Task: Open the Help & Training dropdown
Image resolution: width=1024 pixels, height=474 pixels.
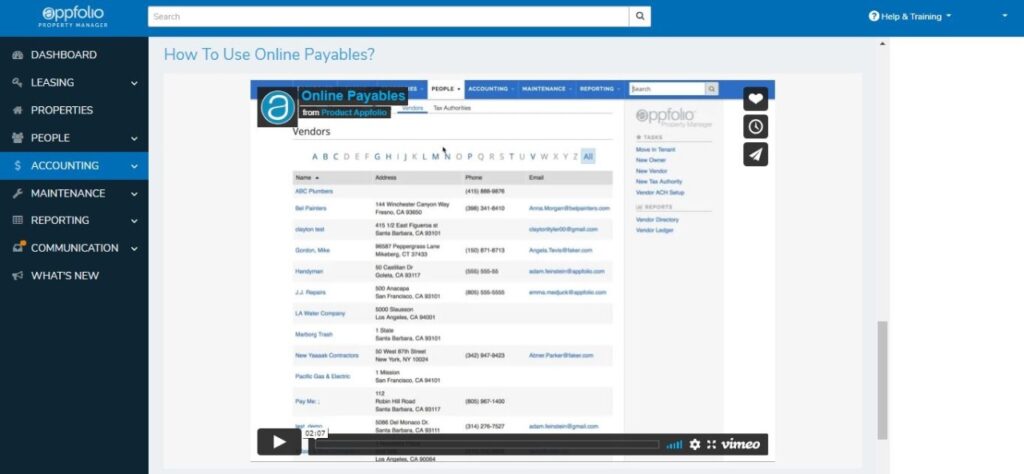Action: click(910, 16)
